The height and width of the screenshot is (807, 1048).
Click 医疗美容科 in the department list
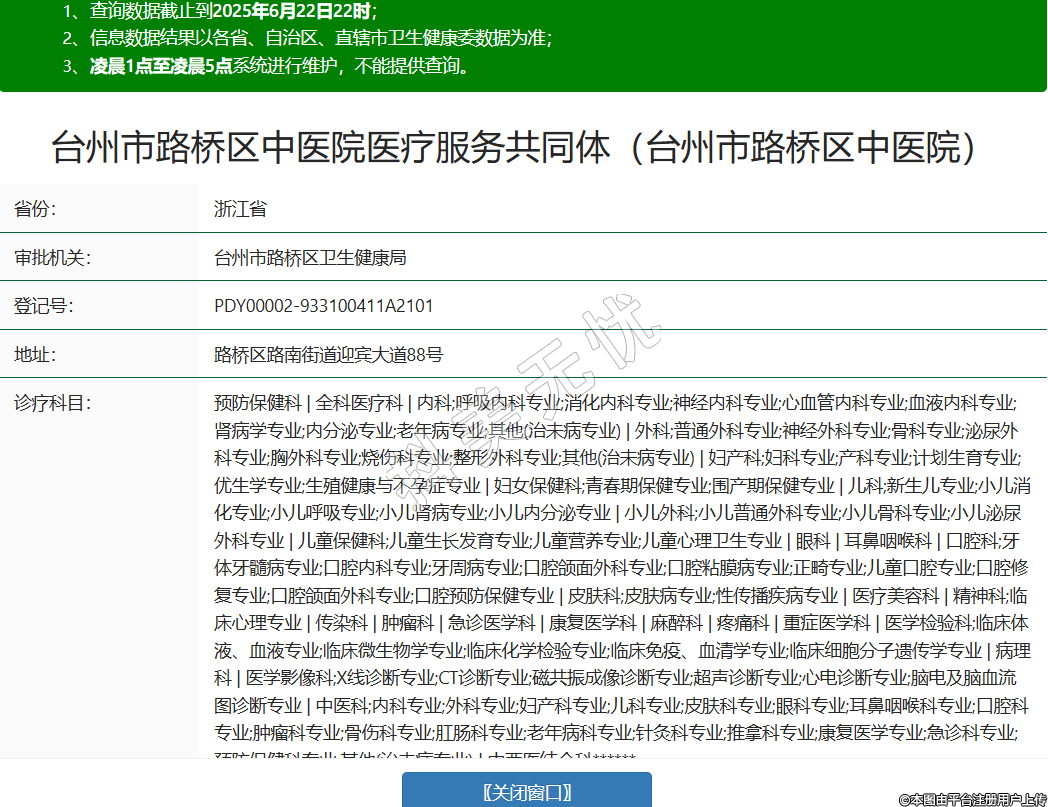(x=895, y=596)
